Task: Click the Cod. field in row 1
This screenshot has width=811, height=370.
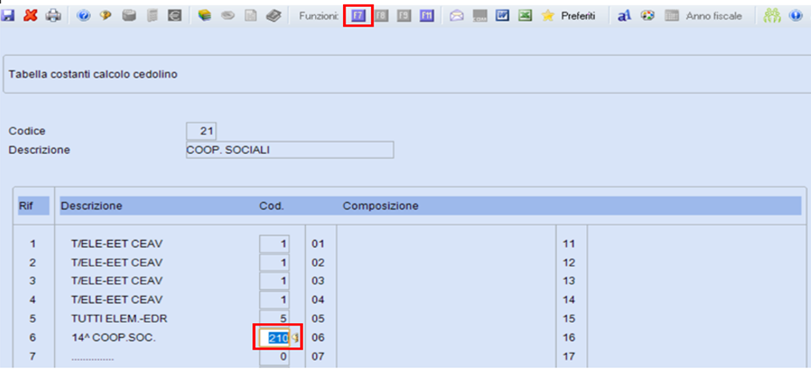Action: (x=275, y=244)
